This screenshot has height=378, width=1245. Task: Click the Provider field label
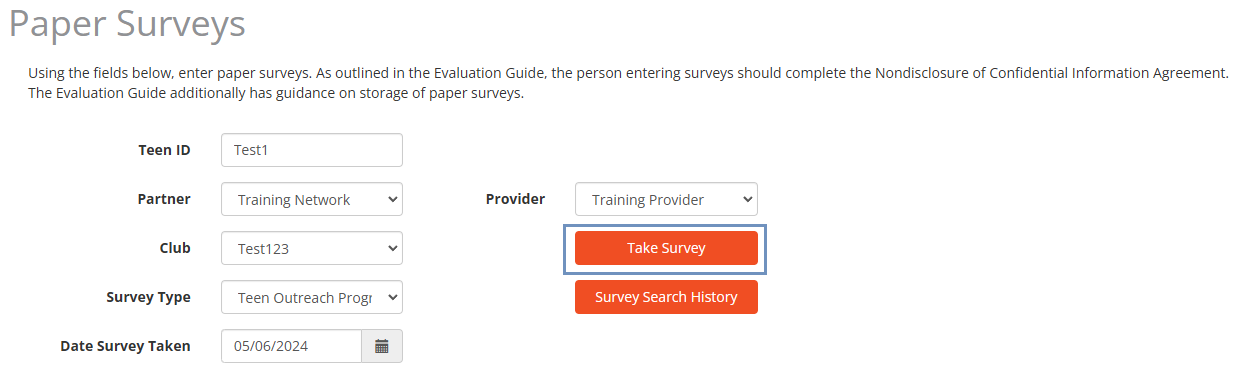click(x=515, y=199)
